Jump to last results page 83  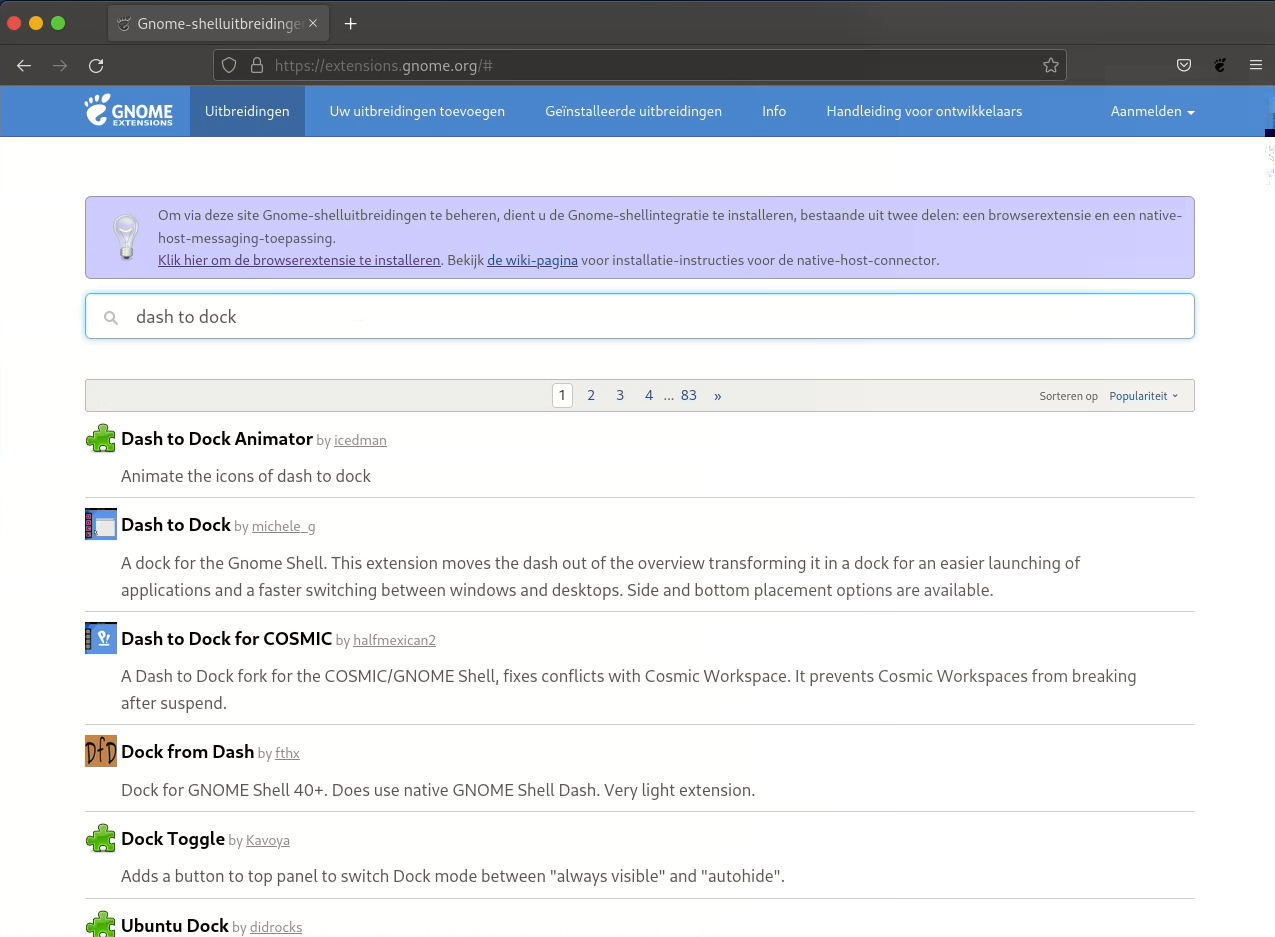689,395
